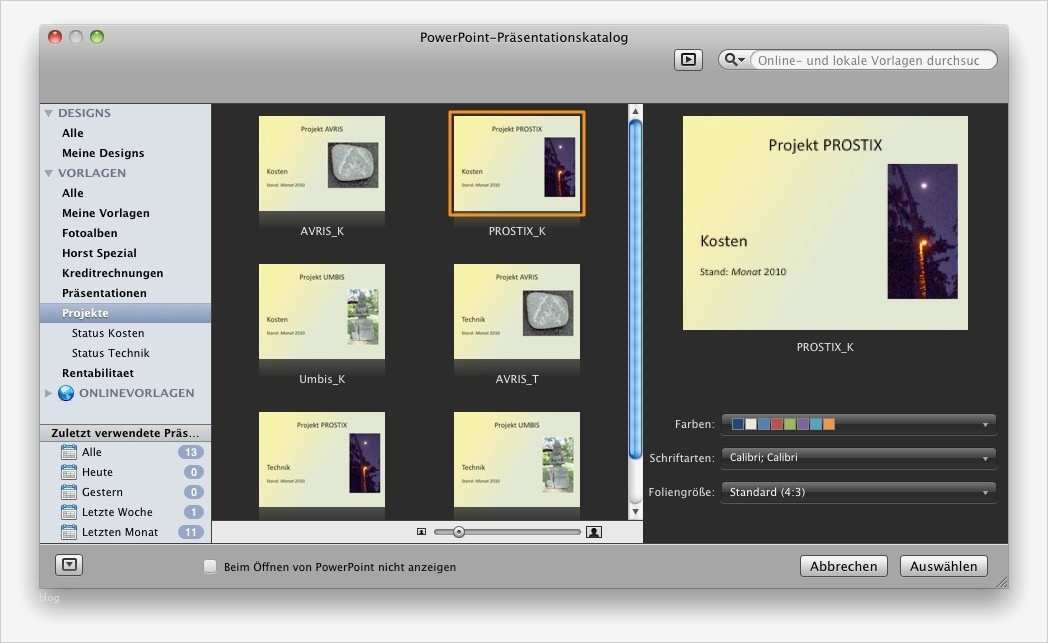Click calendar icon next to Gestern

click(x=69, y=492)
